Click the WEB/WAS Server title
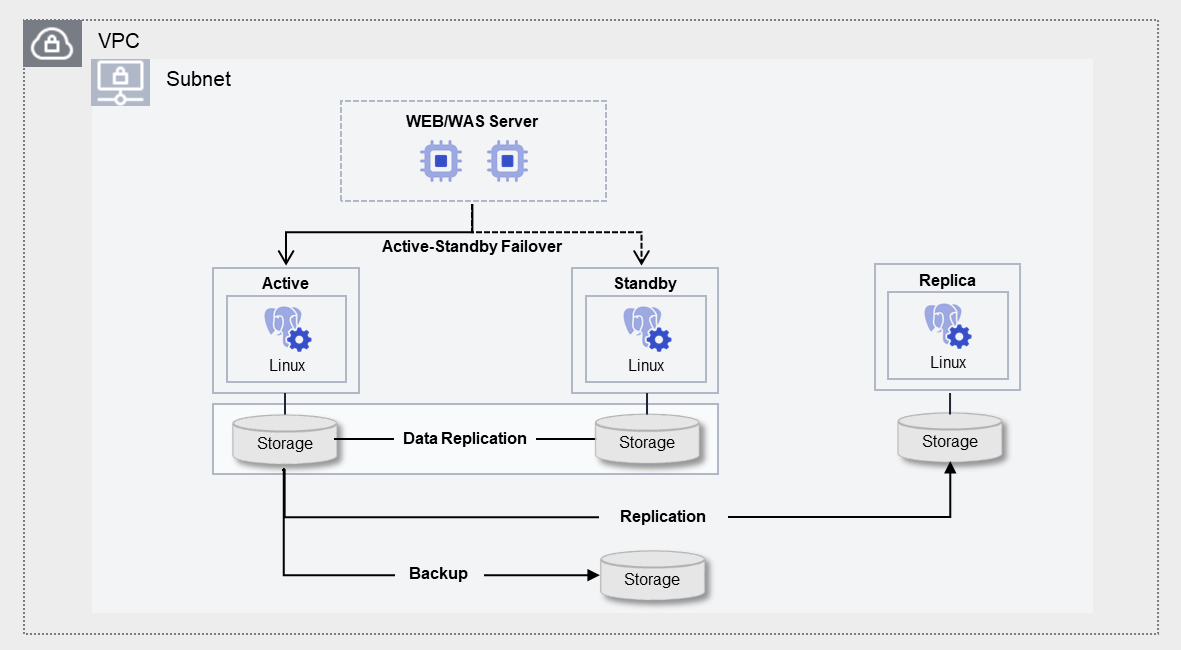The height and width of the screenshot is (650, 1181). [472, 122]
